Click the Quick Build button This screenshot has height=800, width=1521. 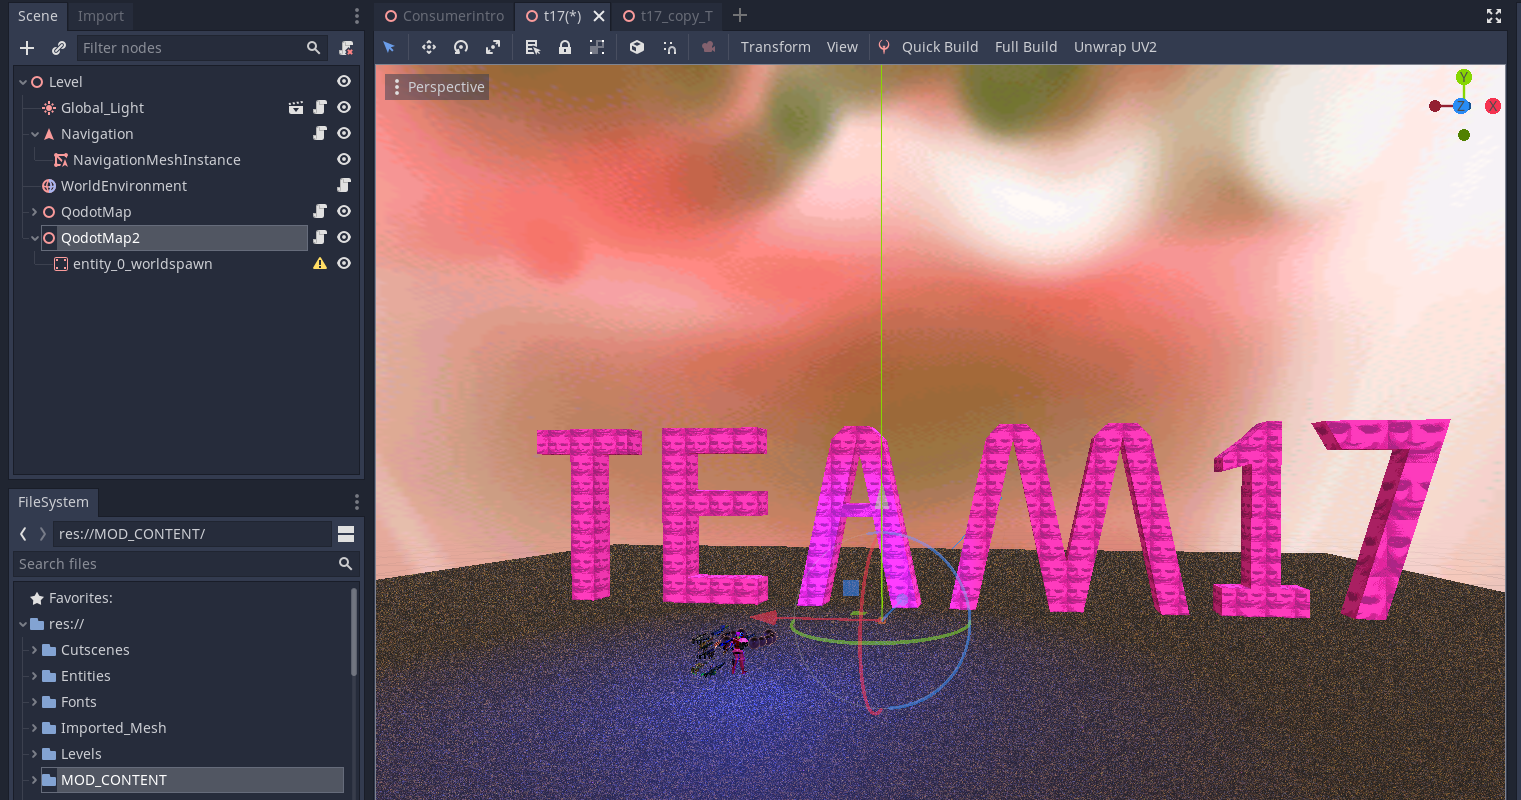940,47
